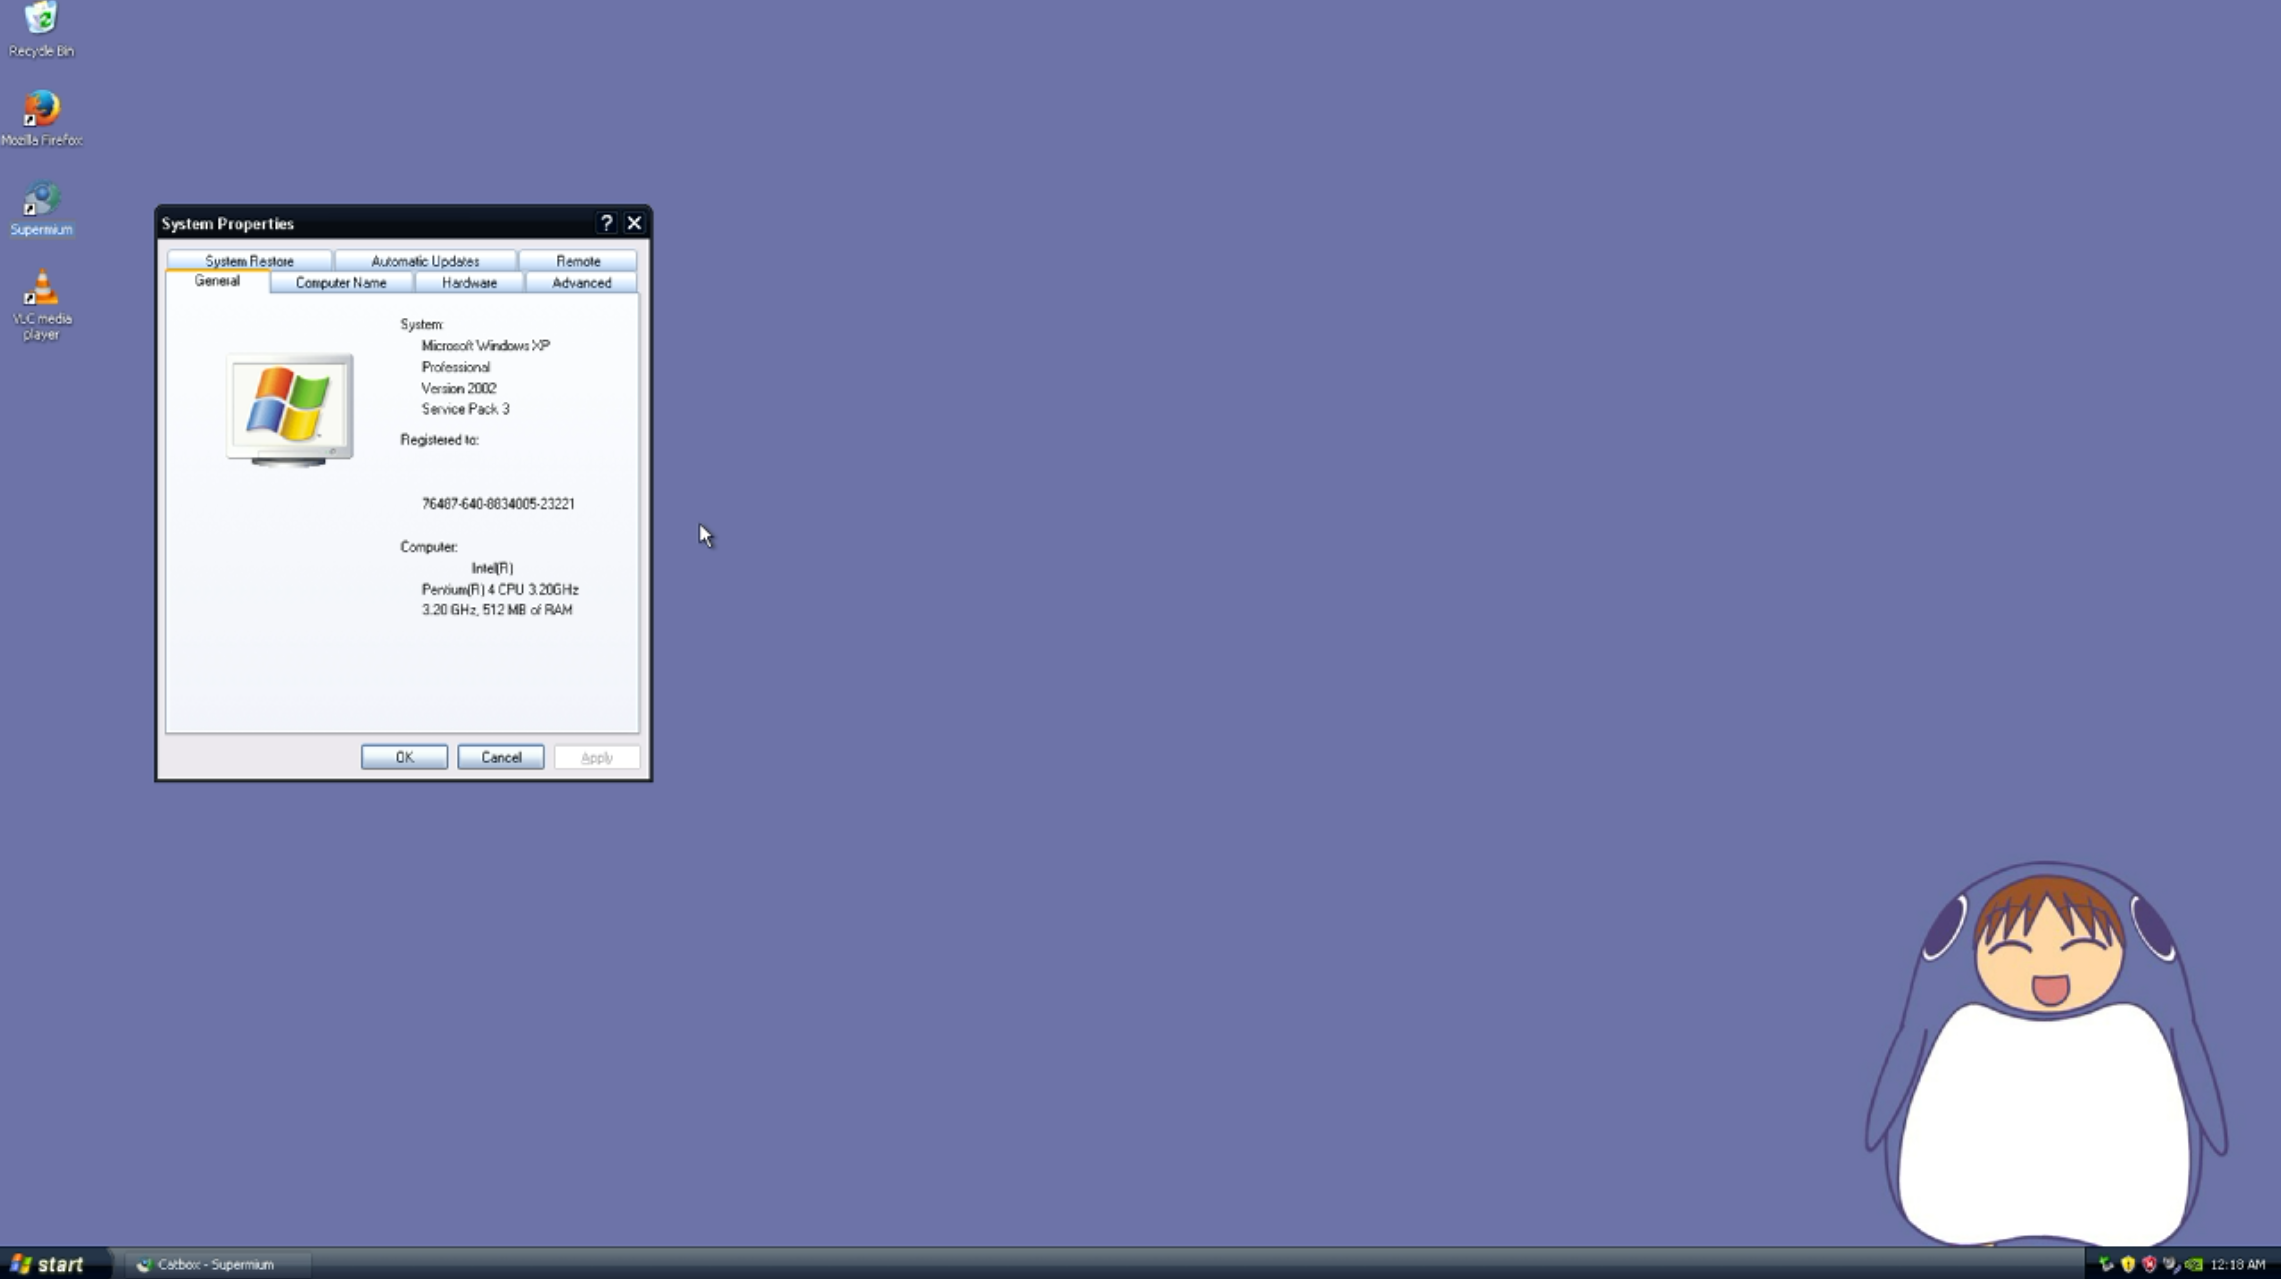Click the gray tray icon with the pen

tap(2170, 1264)
